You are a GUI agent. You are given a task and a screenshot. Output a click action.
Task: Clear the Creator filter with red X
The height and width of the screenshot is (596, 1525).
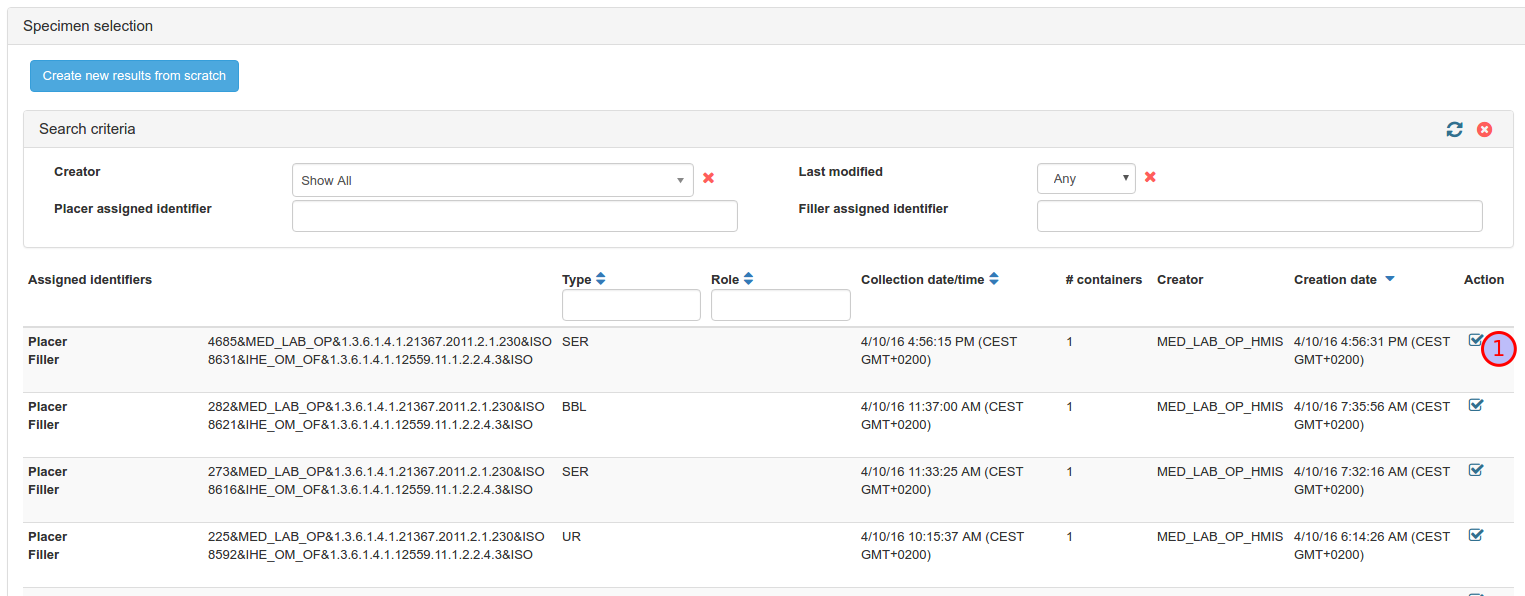[x=708, y=178]
